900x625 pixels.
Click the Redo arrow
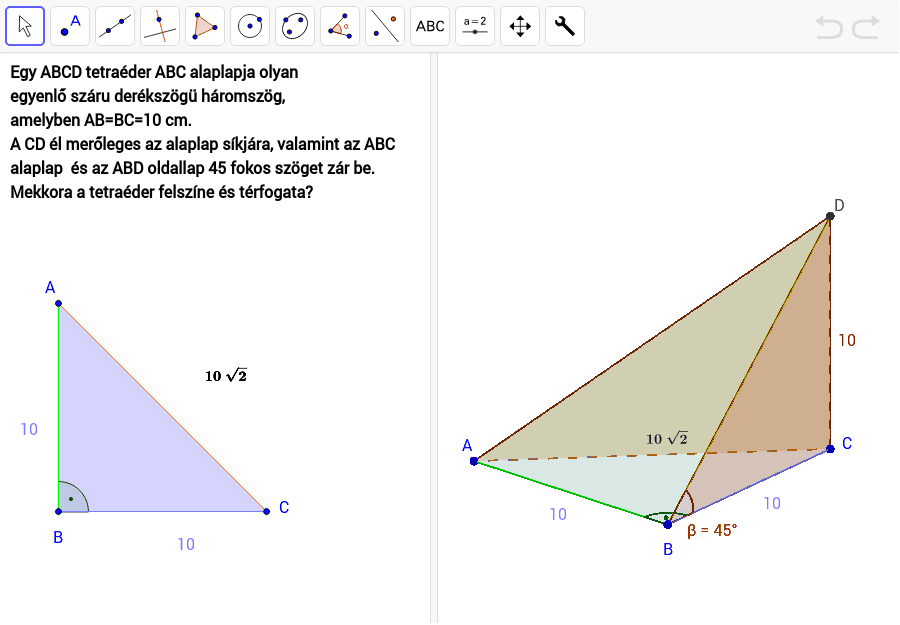[x=866, y=27]
